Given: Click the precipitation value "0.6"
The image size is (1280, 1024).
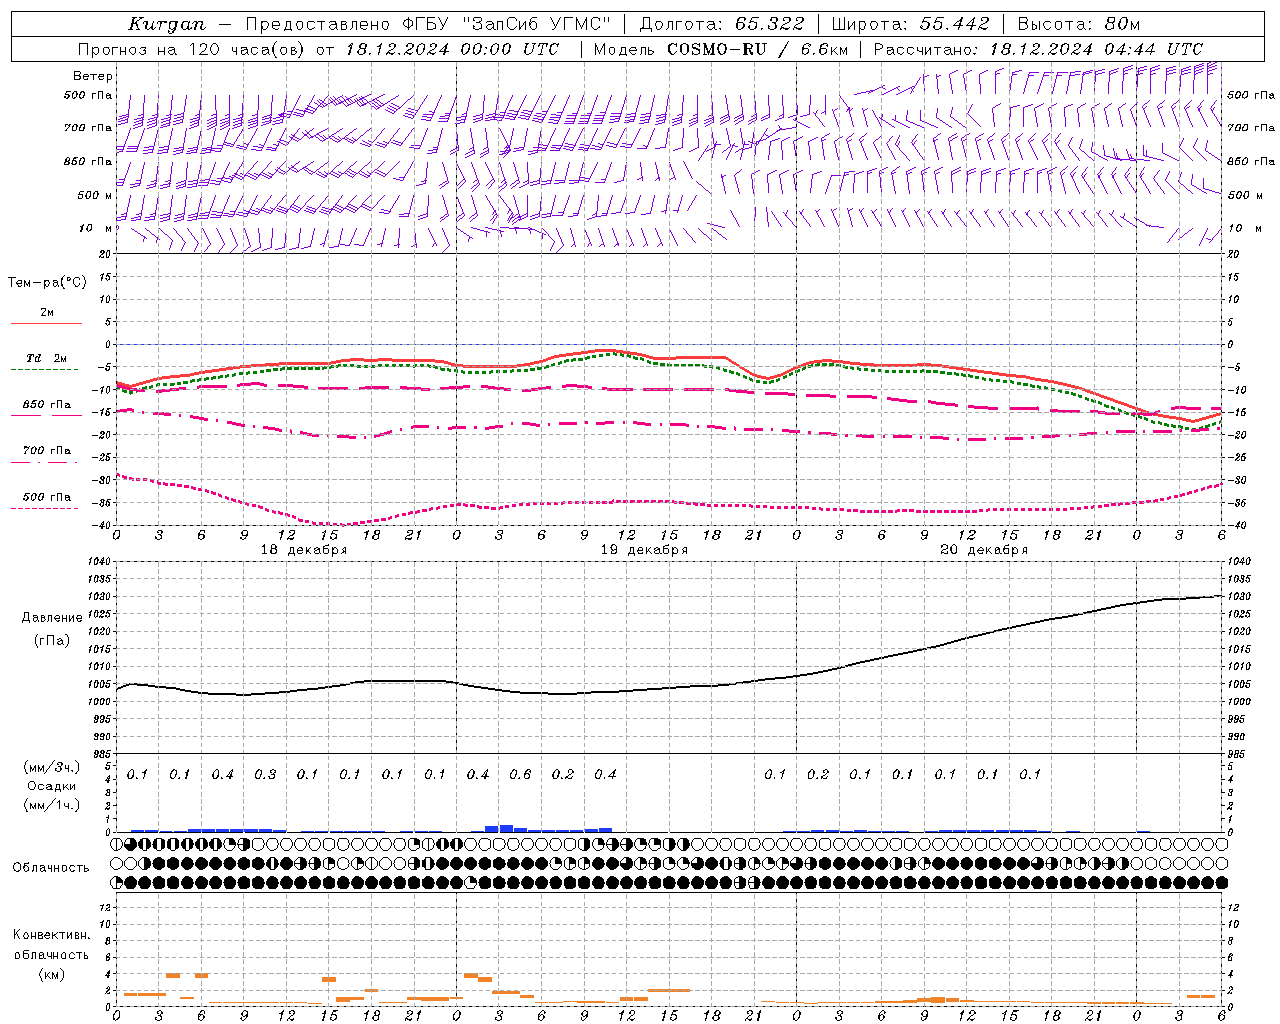Looking at the screenshot, I should 520,775.
